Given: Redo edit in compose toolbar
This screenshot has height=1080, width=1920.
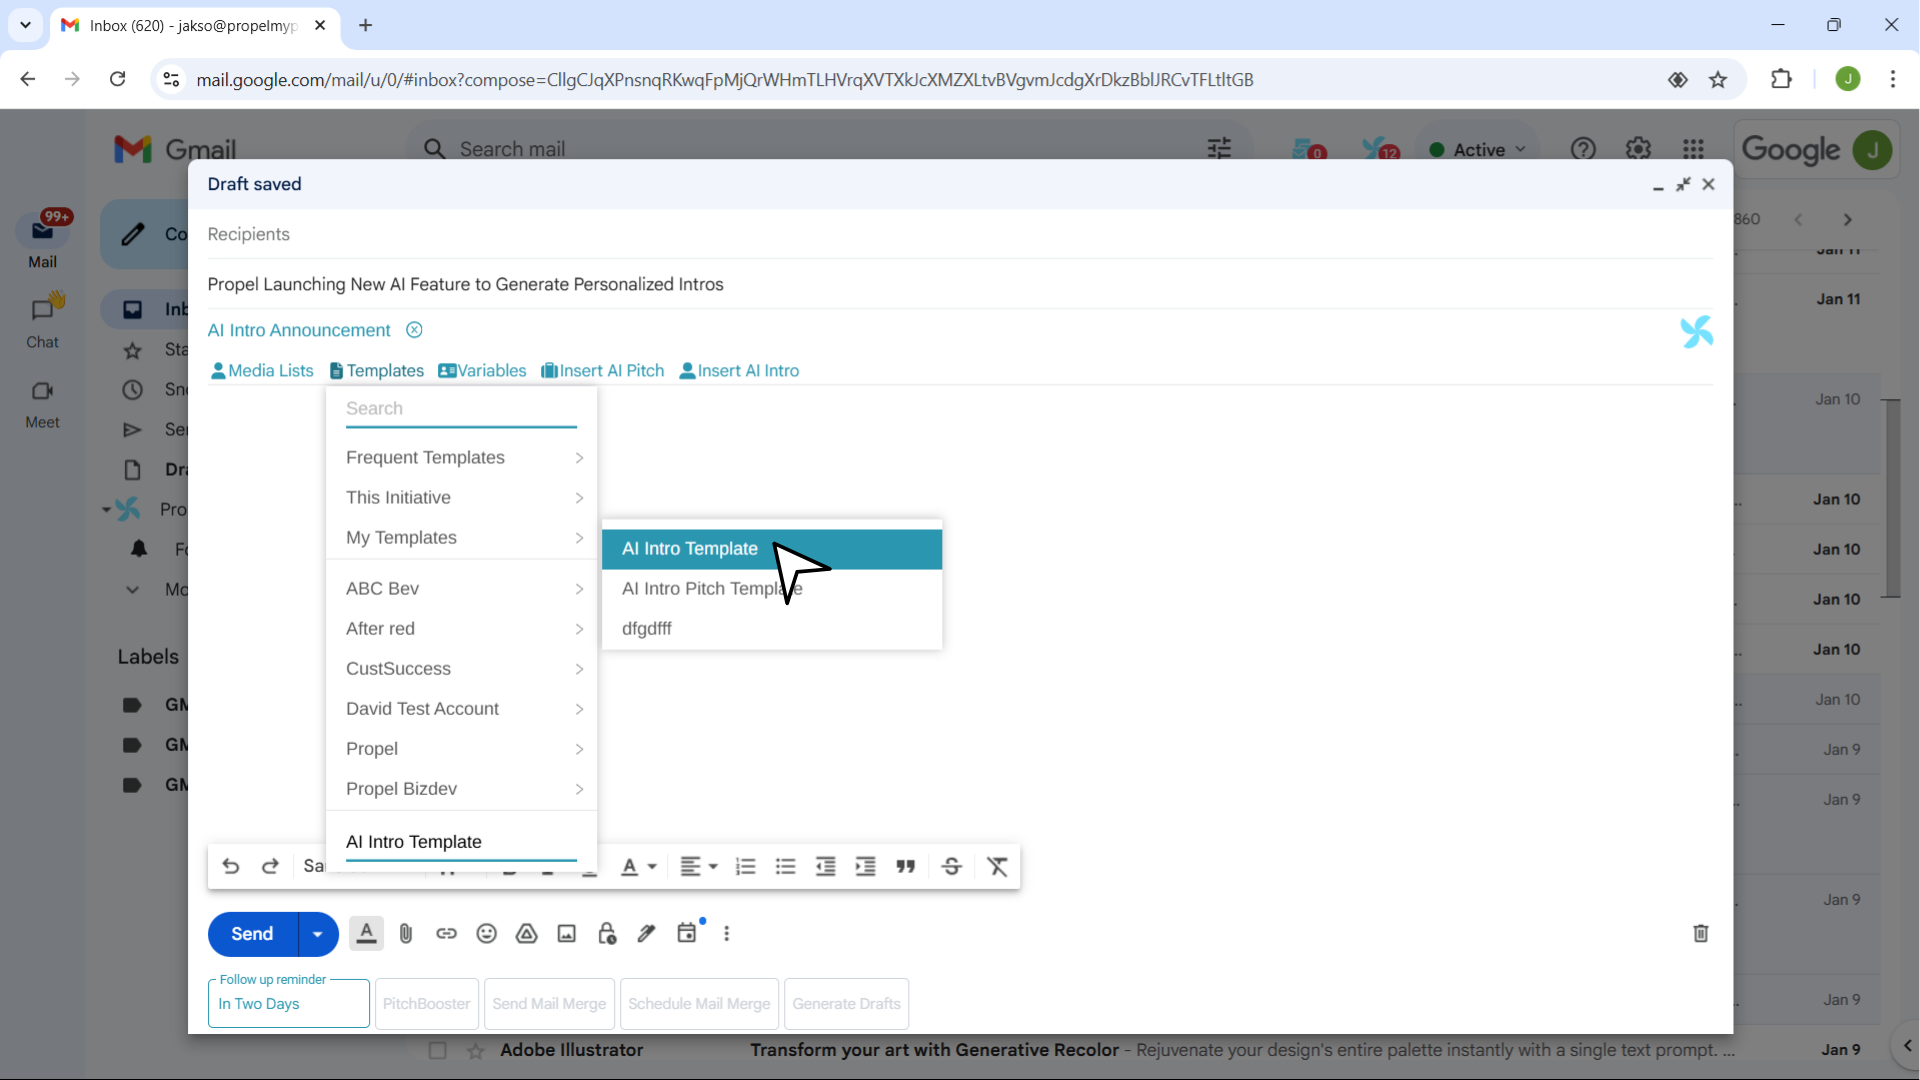Looking at the screenshot, I should (270, 866).
